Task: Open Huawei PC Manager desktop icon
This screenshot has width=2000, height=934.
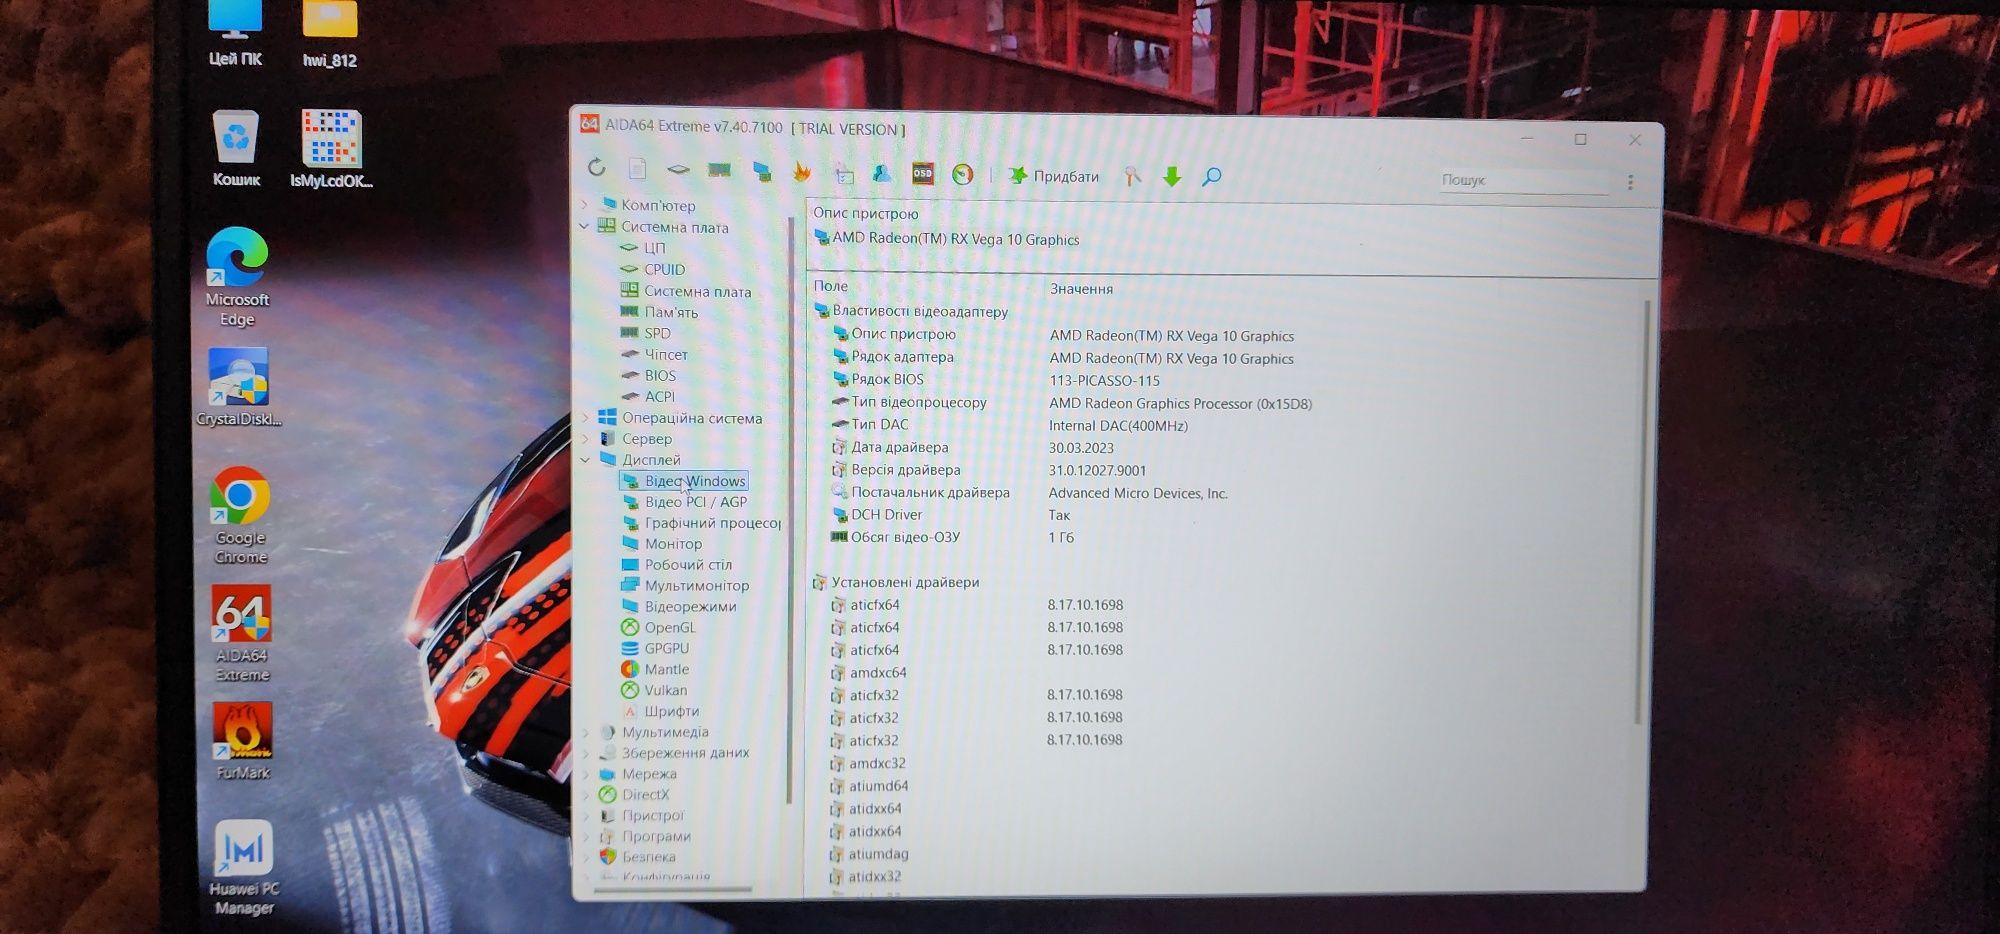Action: coord(244,867)
